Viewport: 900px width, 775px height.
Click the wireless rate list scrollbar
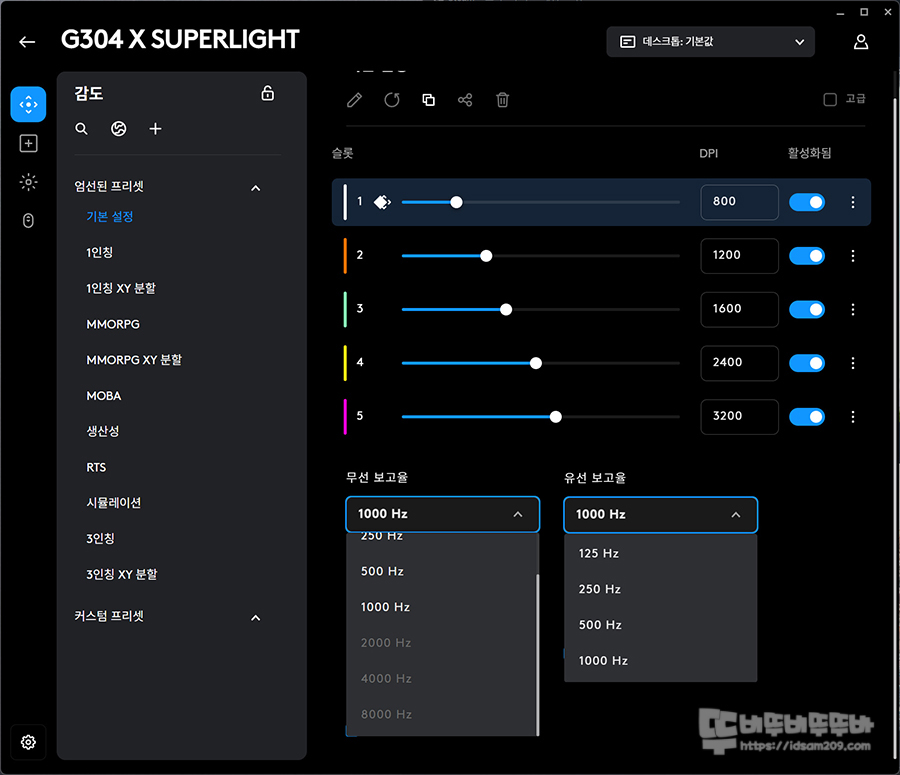[x=537, y=654]
